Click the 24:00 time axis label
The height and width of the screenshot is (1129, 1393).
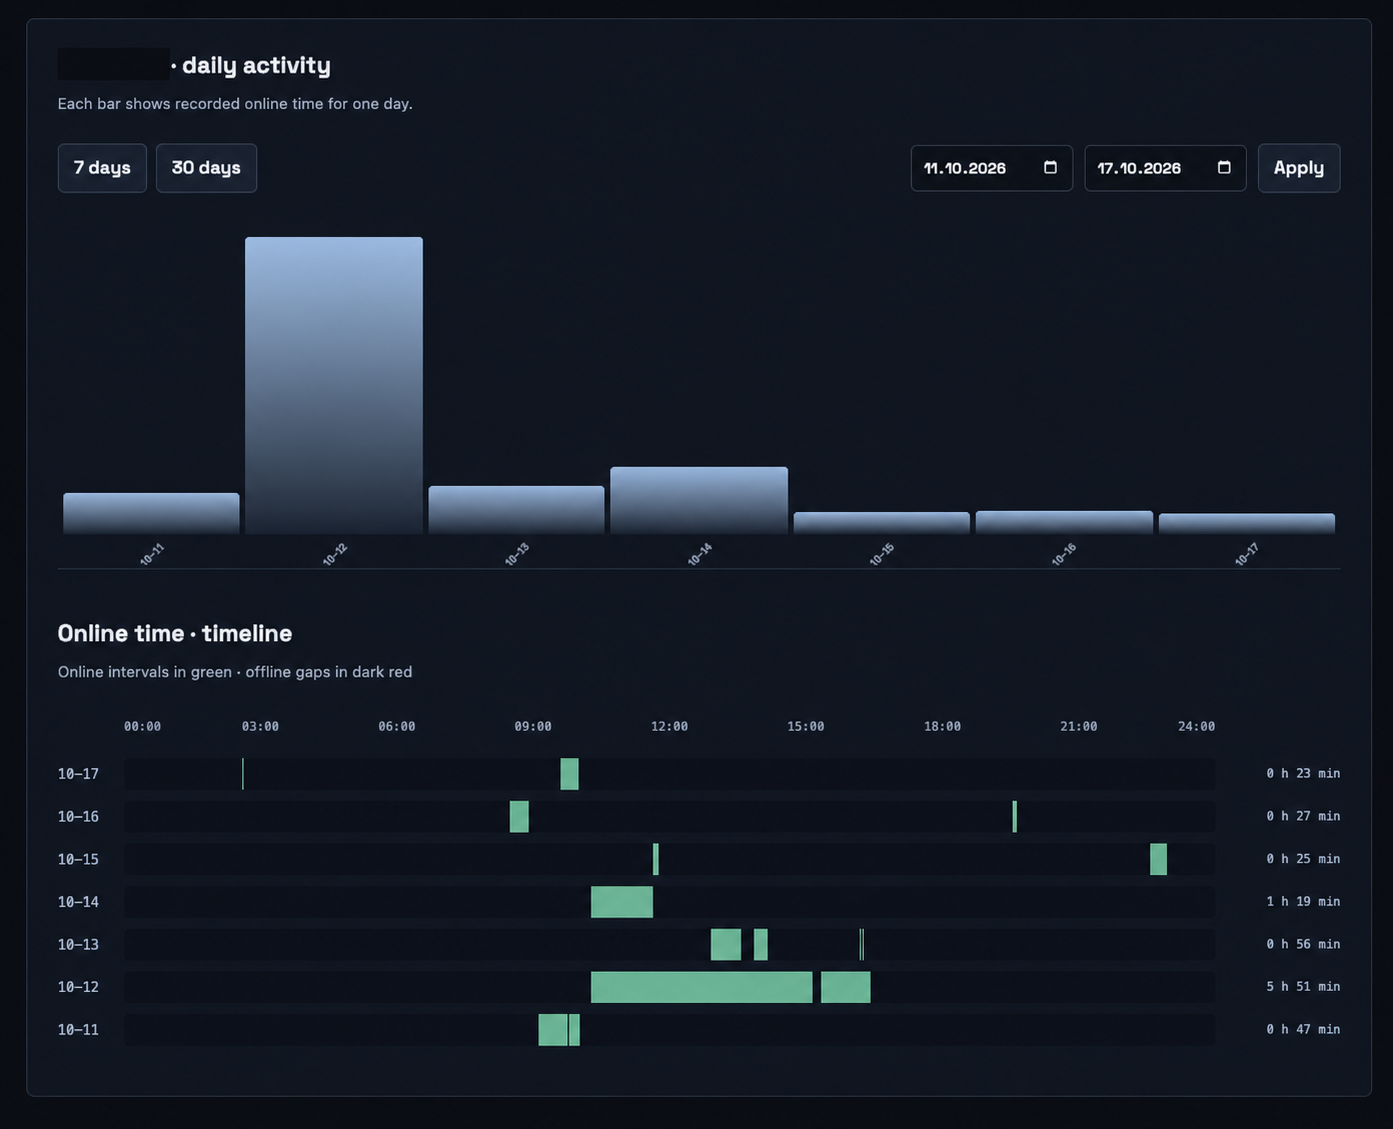(x=1196, y=727)
